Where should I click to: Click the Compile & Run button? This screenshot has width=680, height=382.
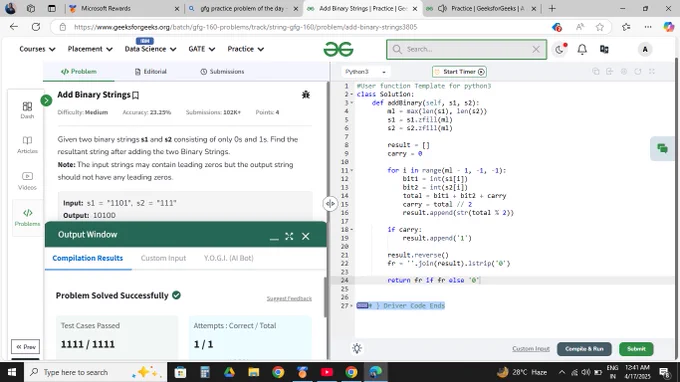584,349
